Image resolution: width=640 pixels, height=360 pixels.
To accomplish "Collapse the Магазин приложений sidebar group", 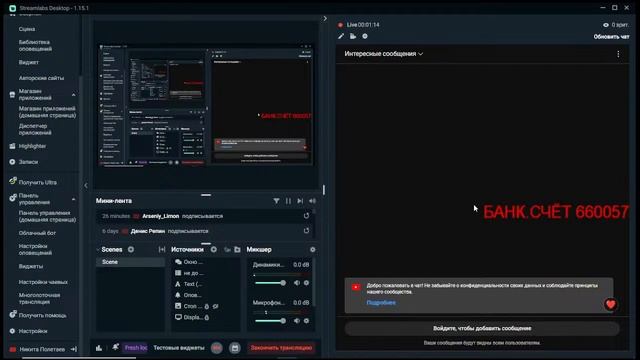I will 73,95.
